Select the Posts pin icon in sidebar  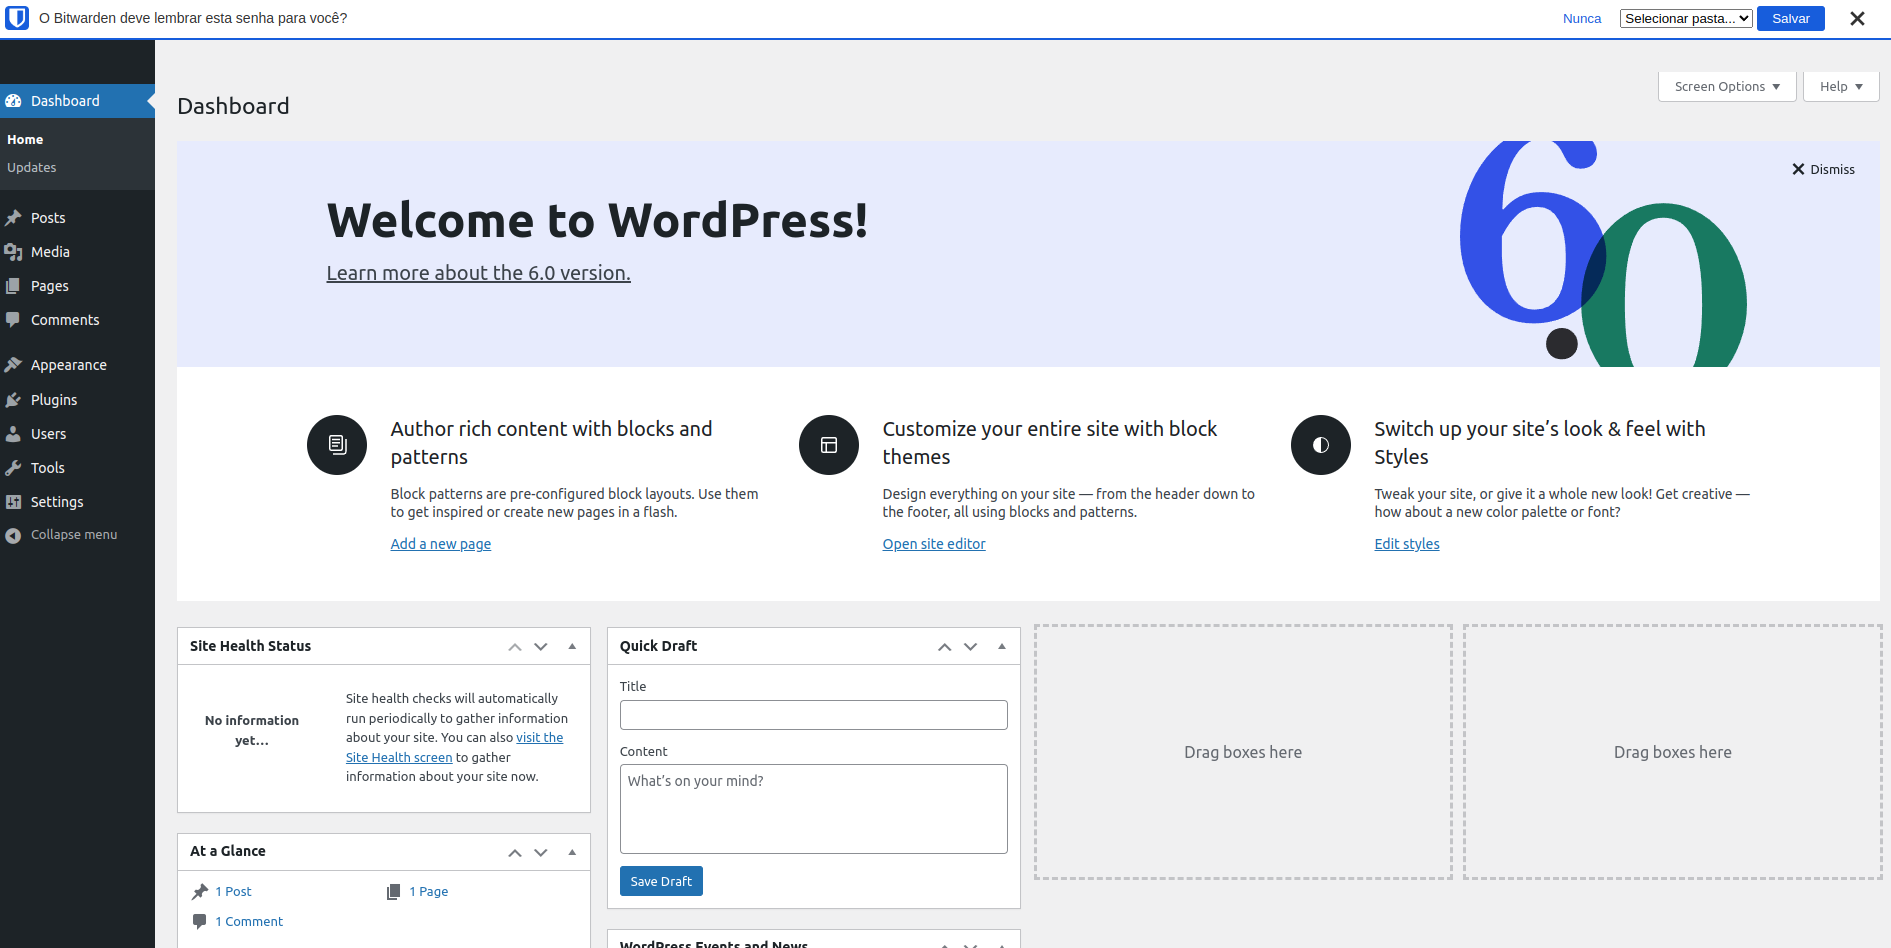[x=15, y=218]
